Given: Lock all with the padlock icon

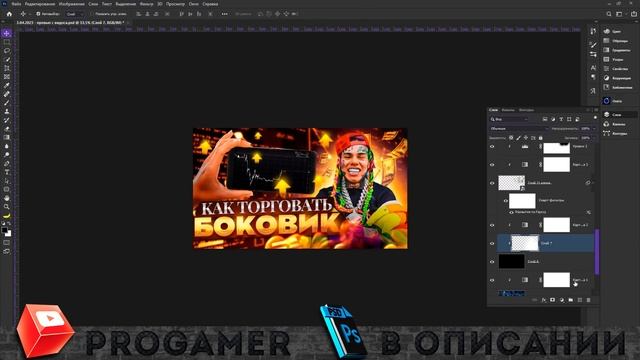Looking at the screenshot, I should [540, 138].
